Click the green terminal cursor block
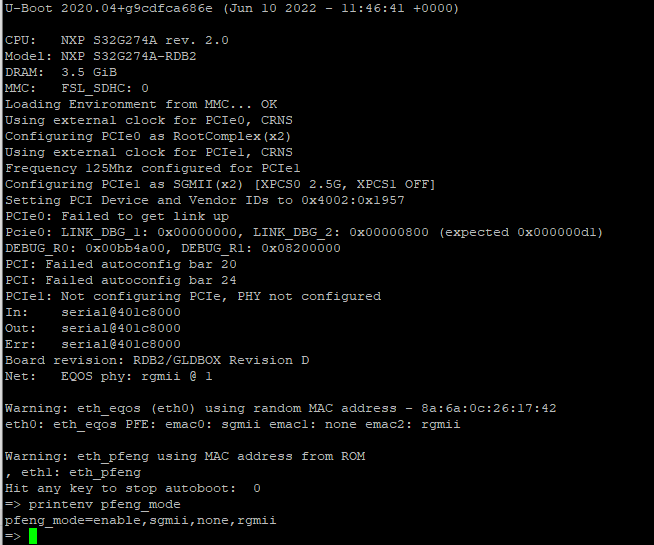This screenshot has width=654, height=545. 32,536
